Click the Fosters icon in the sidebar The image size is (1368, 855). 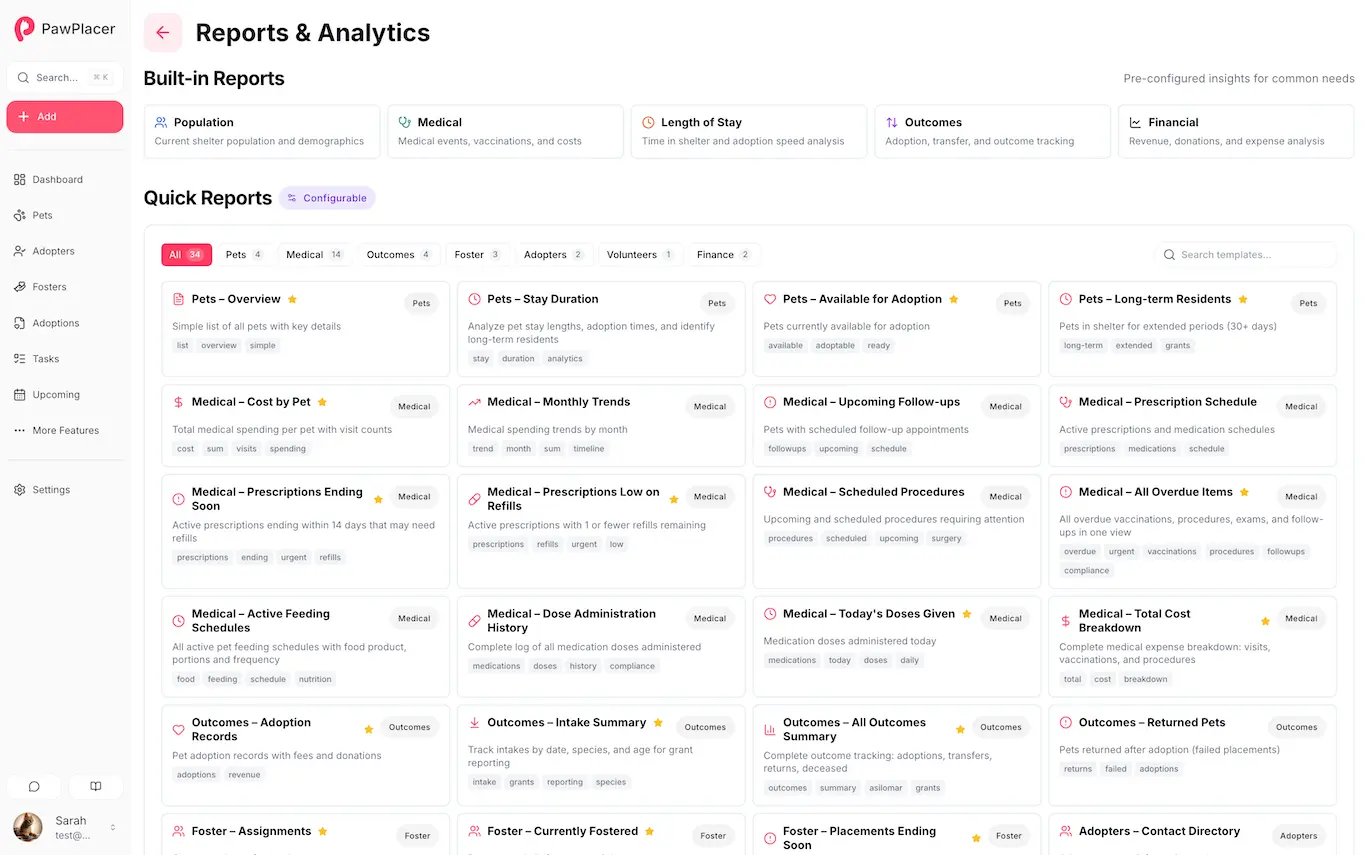point(23,287)
